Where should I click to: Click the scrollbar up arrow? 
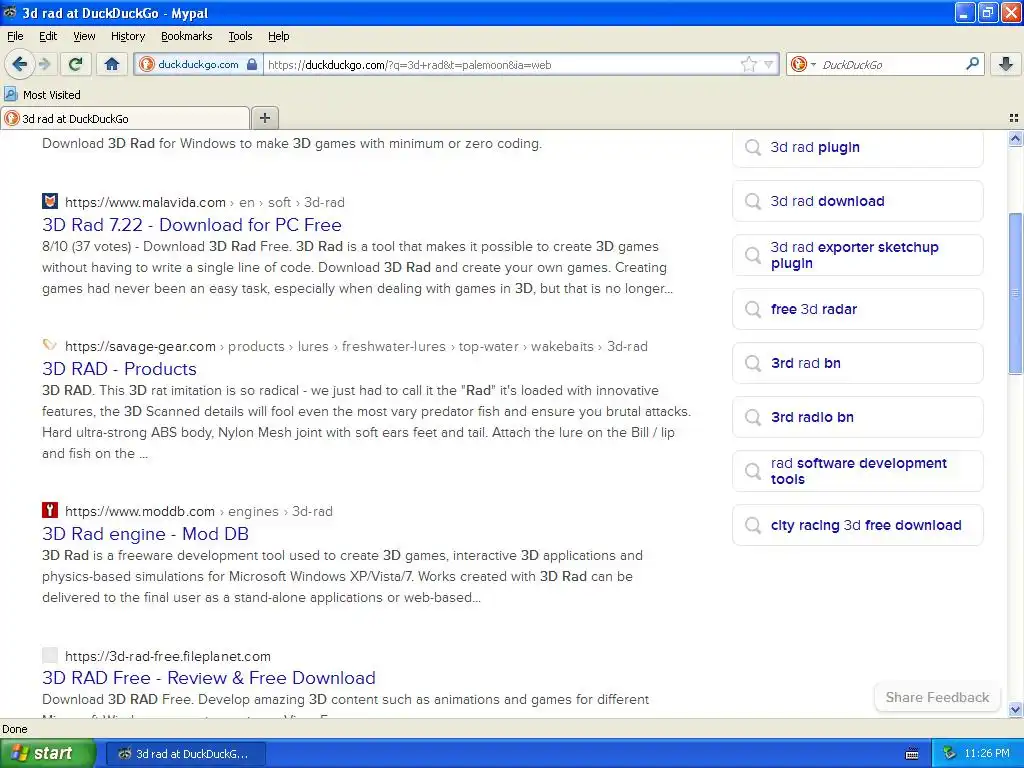point(1015,138)
